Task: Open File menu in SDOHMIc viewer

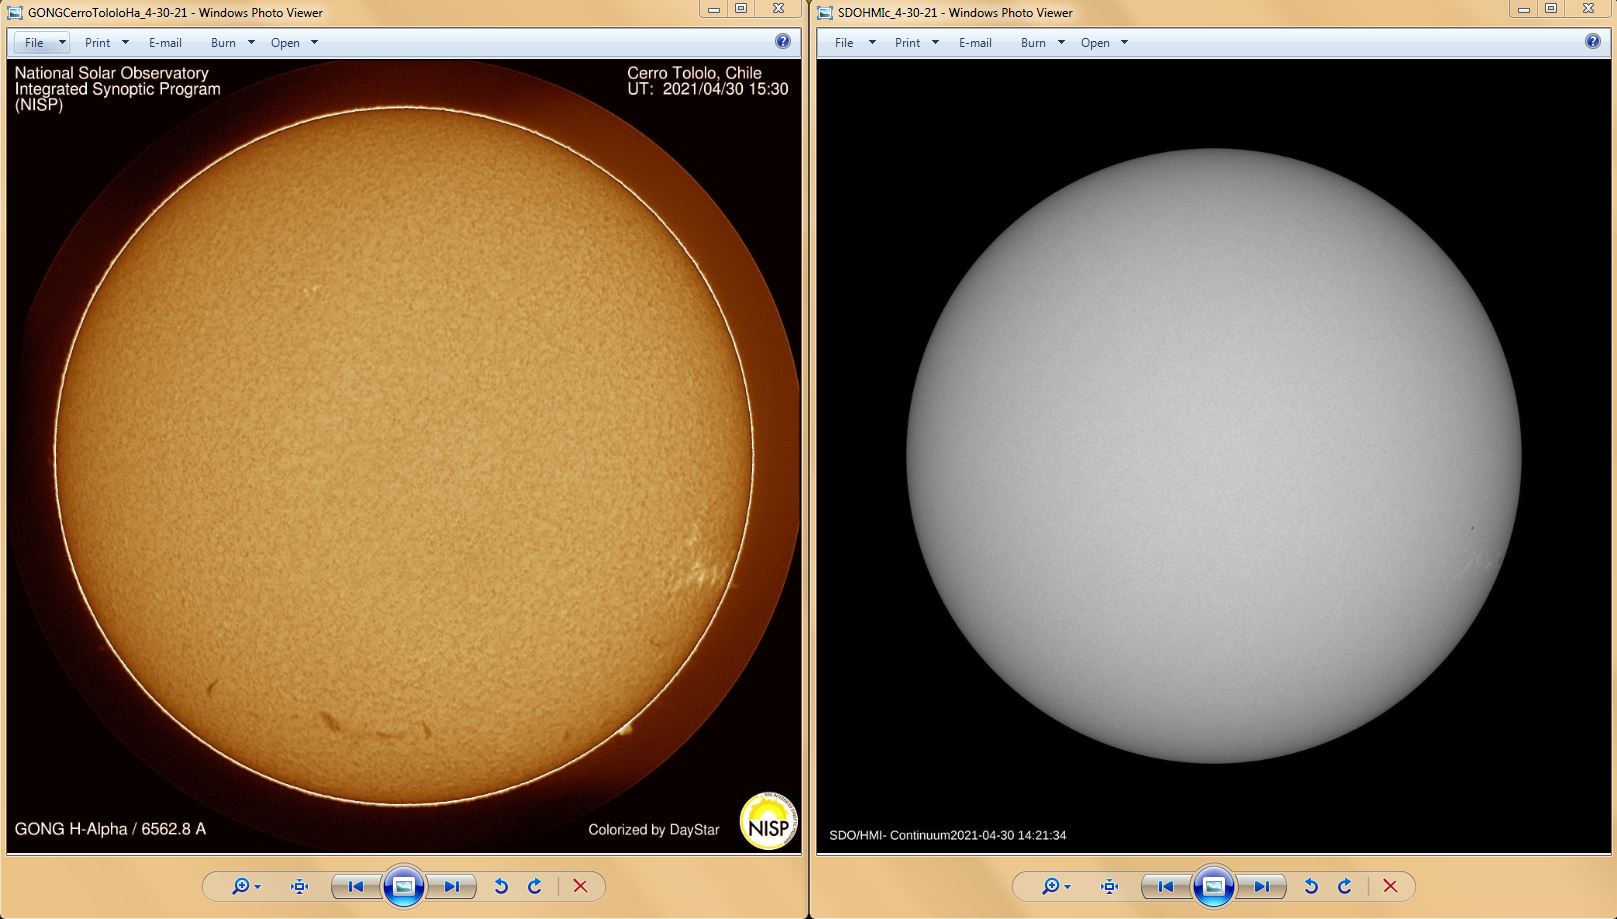Action: tap(844, 42)
